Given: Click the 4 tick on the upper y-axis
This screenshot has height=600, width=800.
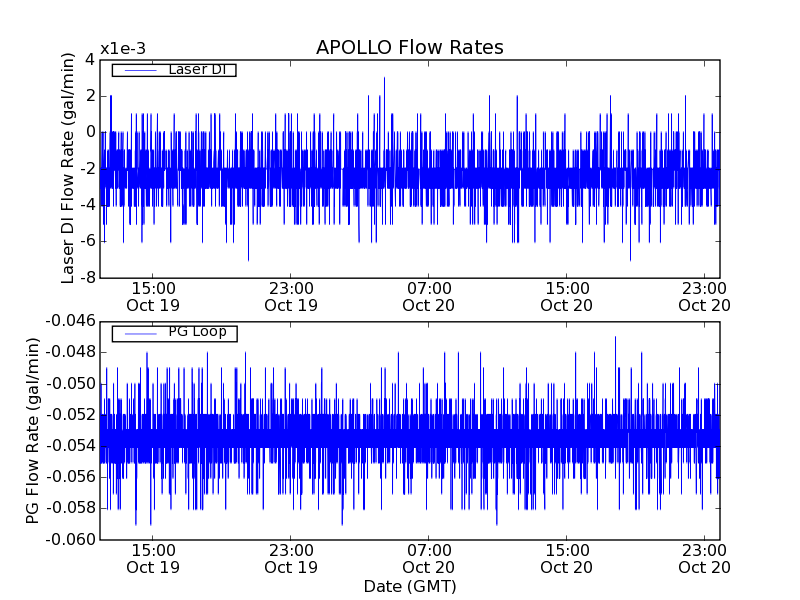Looking at the screenshot, I should (89, 59).
